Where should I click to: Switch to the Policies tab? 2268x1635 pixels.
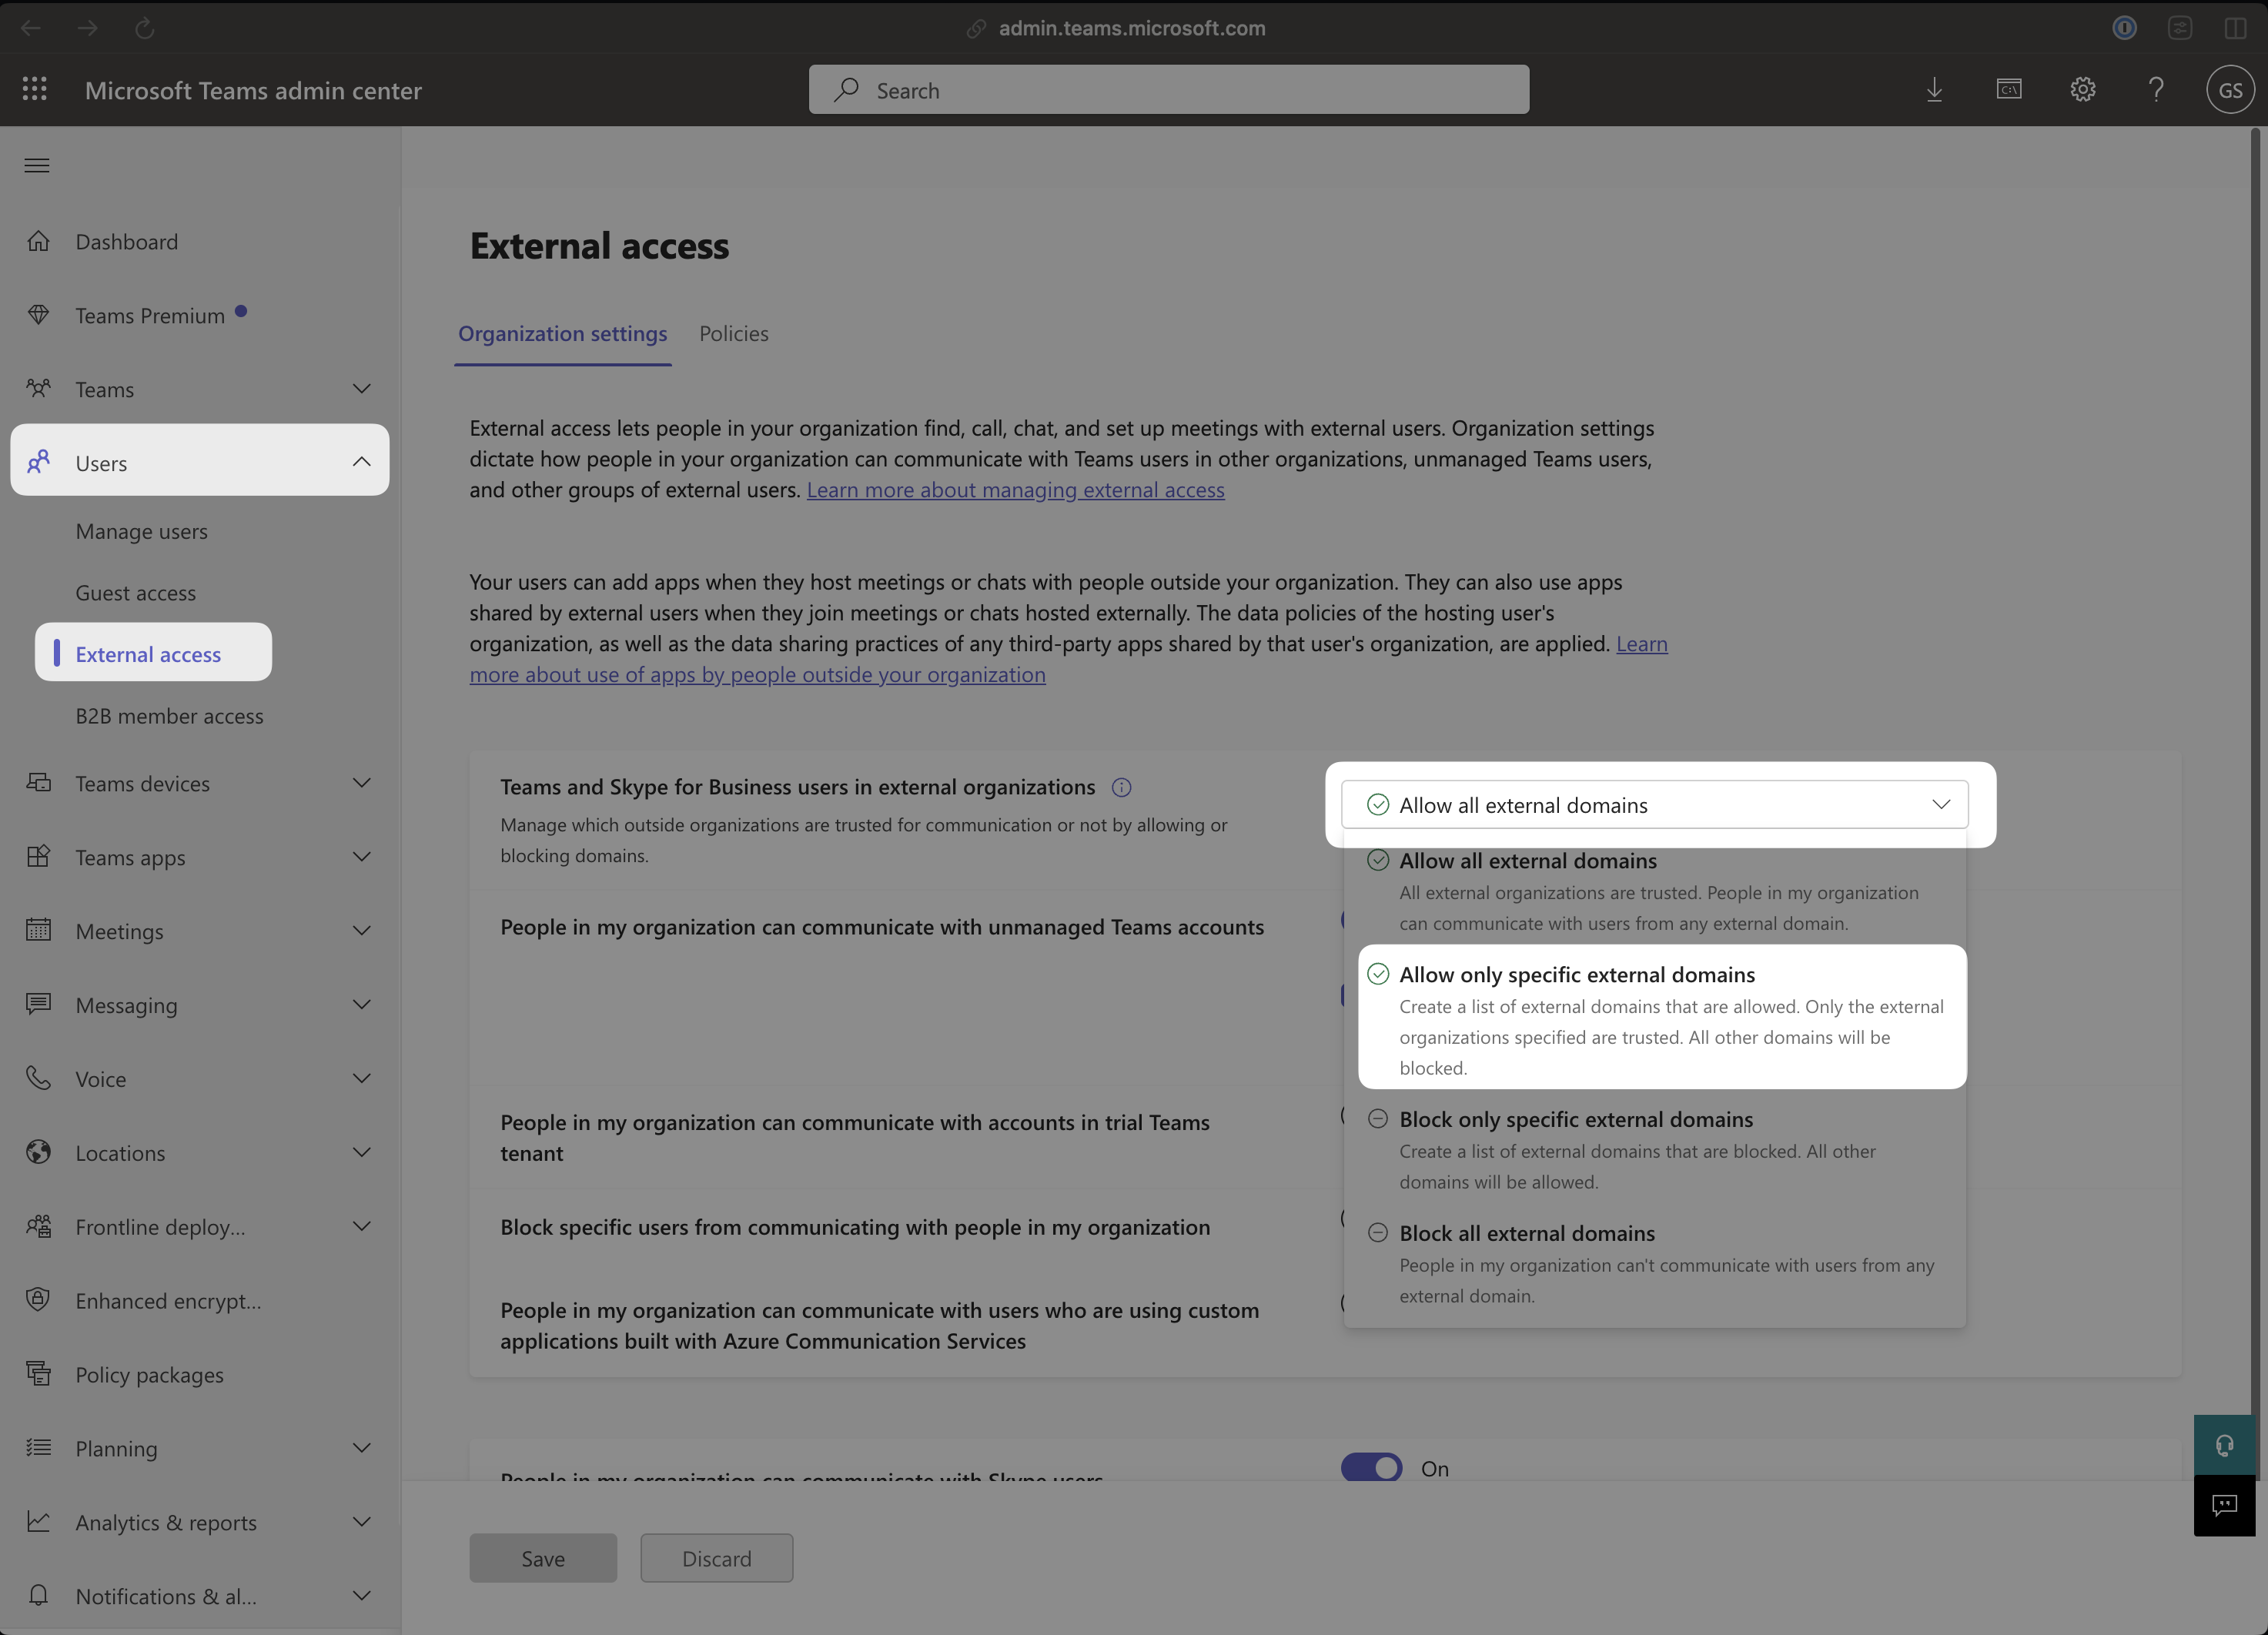click(734, 334)
